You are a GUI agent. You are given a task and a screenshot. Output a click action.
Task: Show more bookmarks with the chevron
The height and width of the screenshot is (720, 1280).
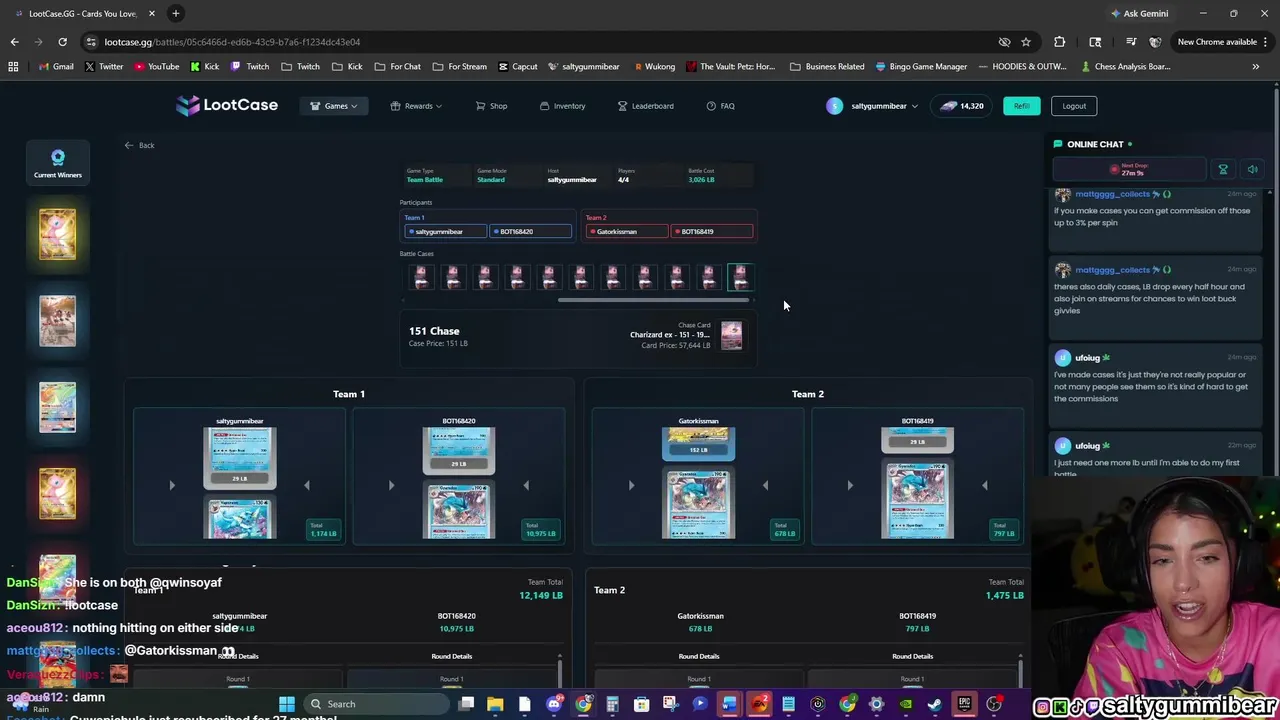click(x=1255, y=66)
